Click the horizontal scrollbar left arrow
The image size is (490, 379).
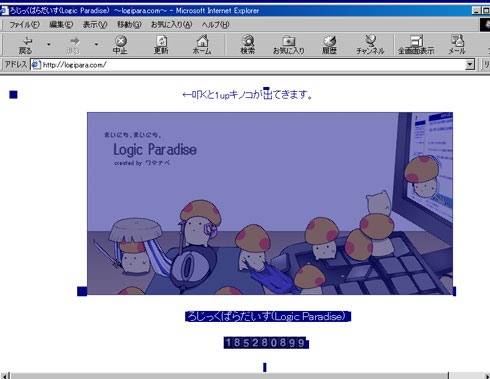[x=5, y=376]
